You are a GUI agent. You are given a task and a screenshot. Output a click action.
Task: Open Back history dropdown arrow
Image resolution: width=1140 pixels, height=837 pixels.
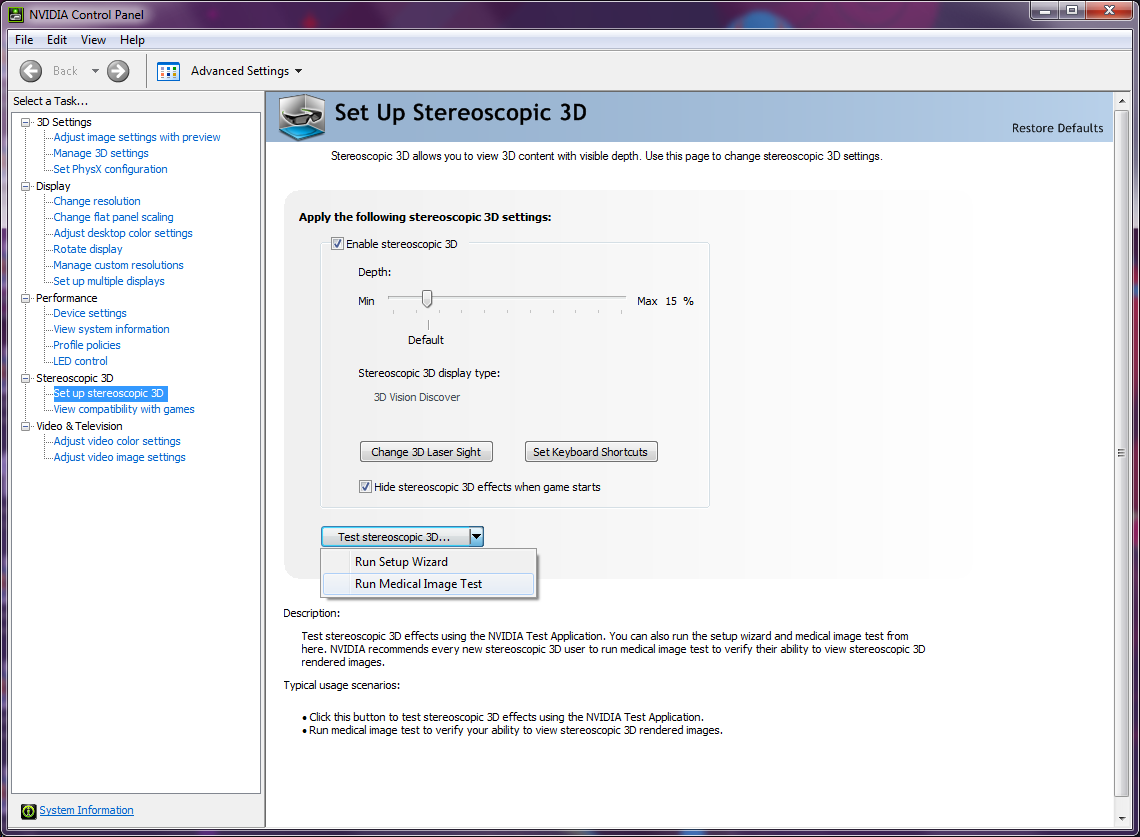pyautogui.click(x=95, y=71)
